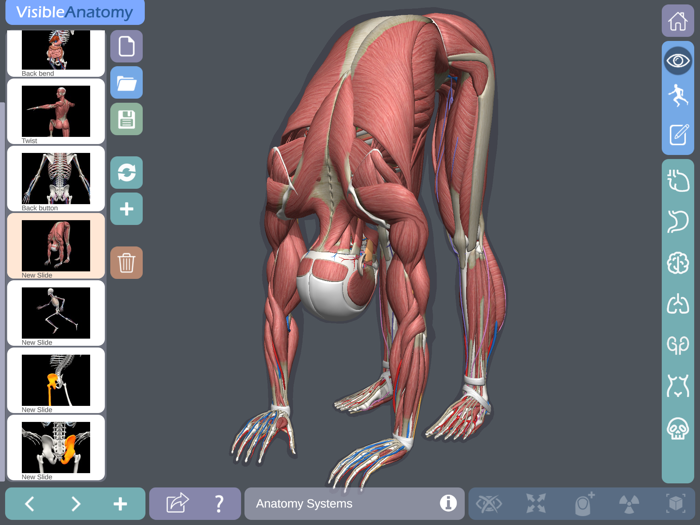The width and height of the screenshot is (700, 525).
Task: Select the eye view mode icon
Action: click(677, 60)
